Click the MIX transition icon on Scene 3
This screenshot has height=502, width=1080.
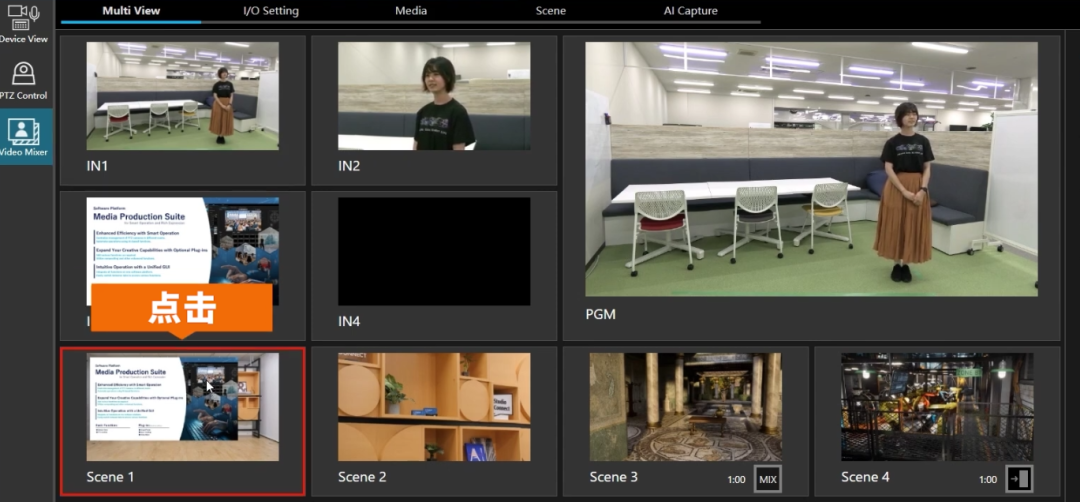pyautogui.click(x=767, y=479)
